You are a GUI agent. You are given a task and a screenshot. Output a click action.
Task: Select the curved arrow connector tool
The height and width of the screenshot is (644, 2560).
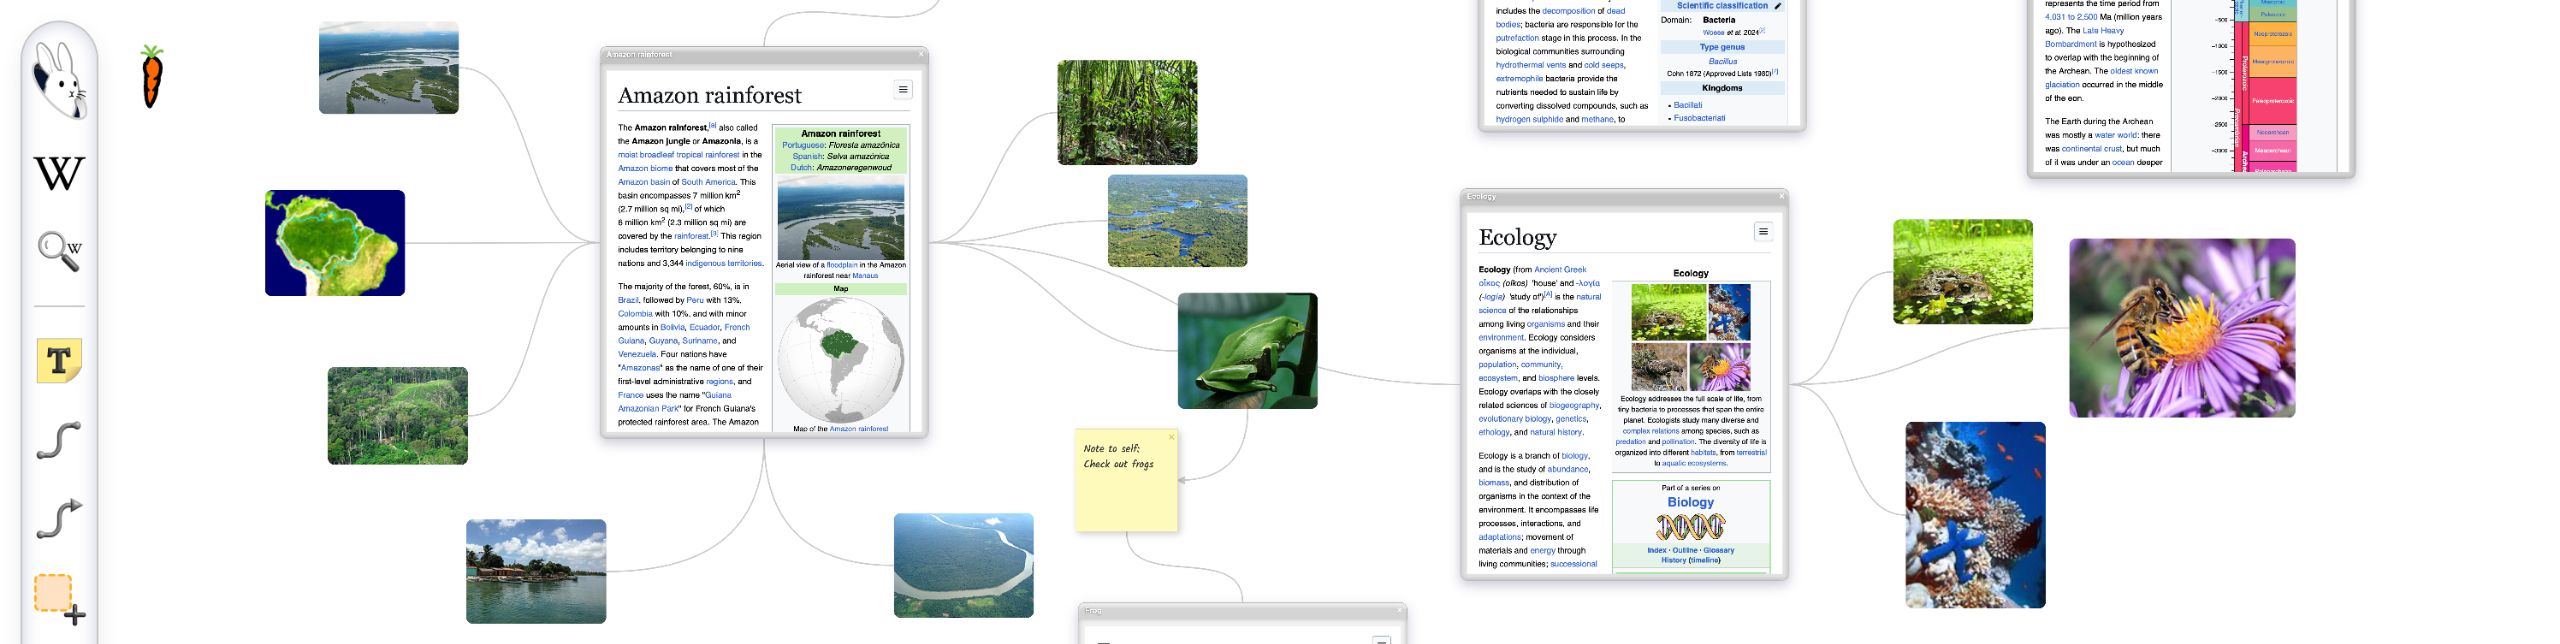(59, 519)
